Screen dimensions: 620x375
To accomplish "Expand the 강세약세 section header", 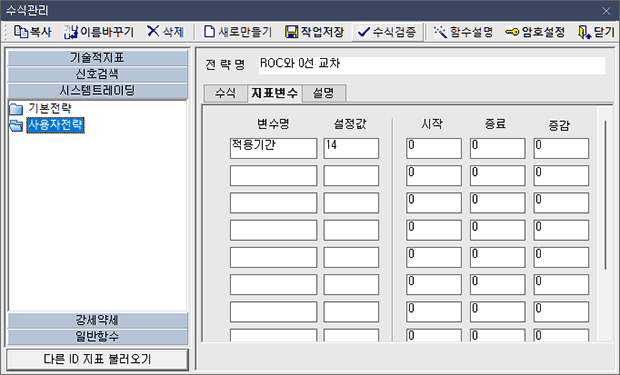I will click(x=97, y=320).
